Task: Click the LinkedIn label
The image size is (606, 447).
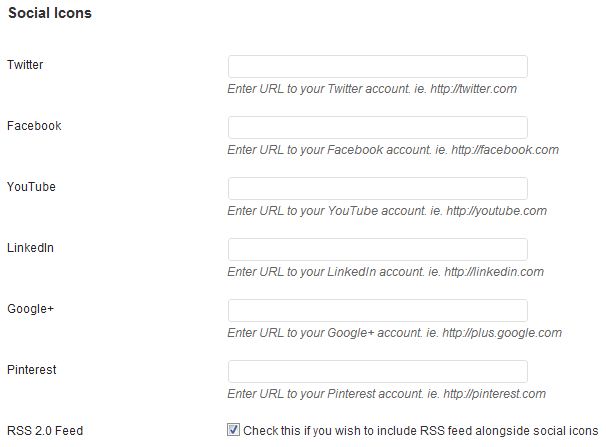Action: 30,247
